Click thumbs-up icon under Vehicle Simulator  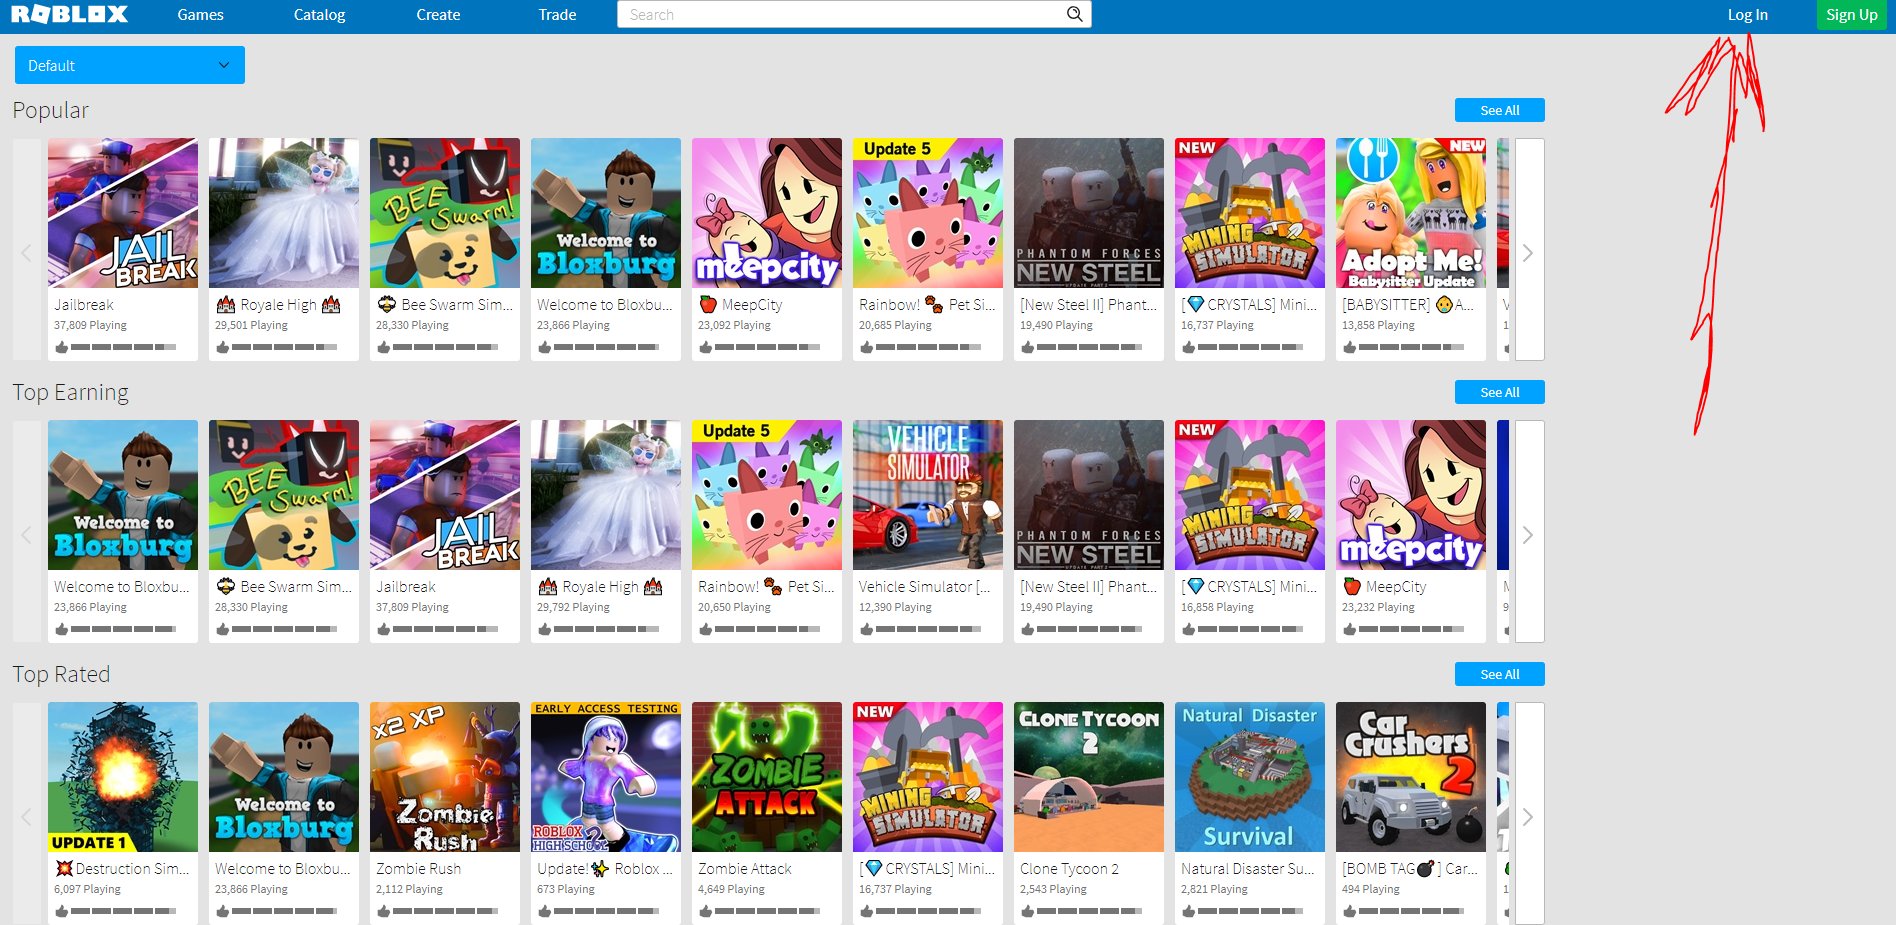click(x=867, y=629)
